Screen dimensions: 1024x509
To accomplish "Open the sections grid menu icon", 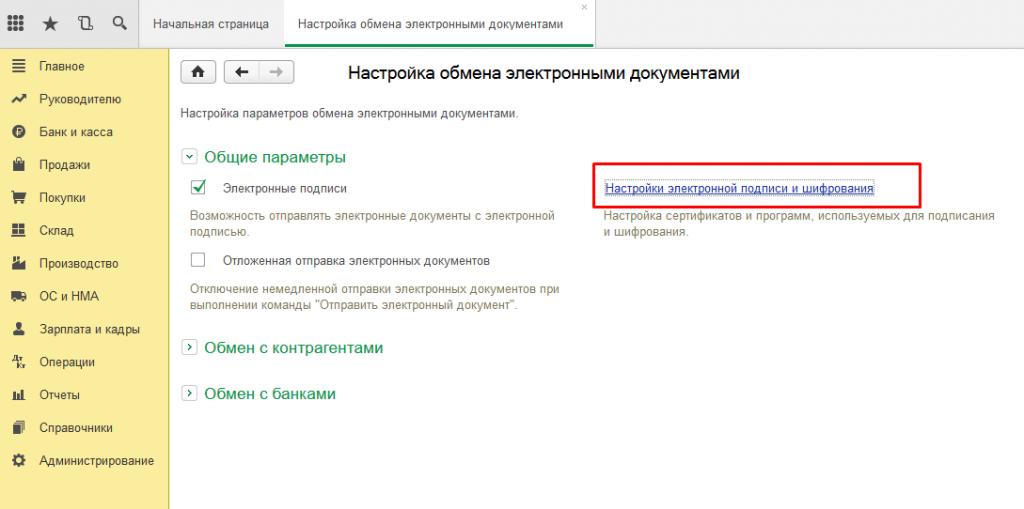I will point(16,22).
